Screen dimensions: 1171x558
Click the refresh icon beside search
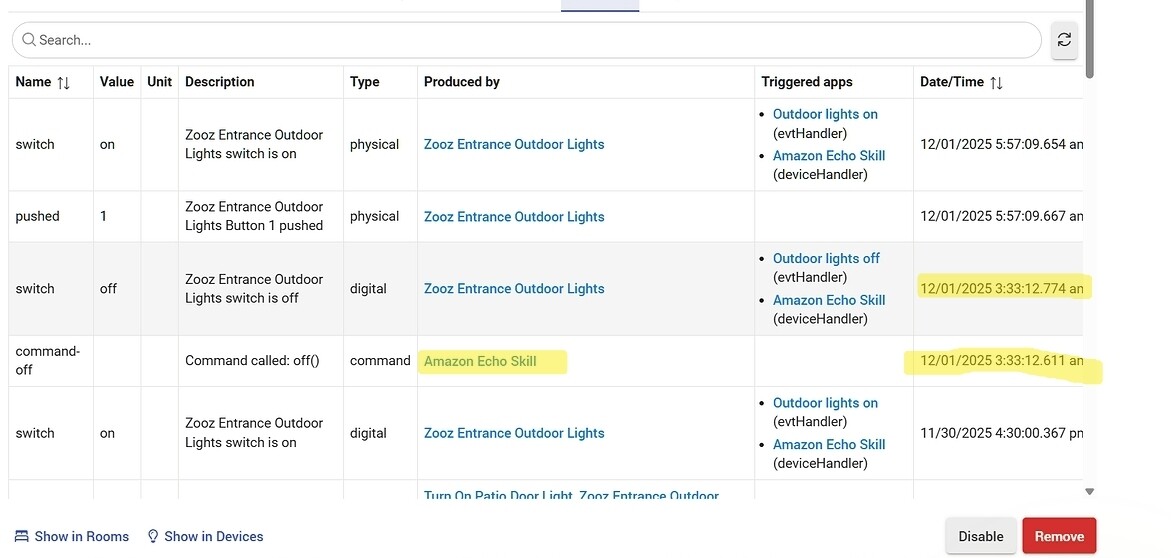[x=1064, y=40]
